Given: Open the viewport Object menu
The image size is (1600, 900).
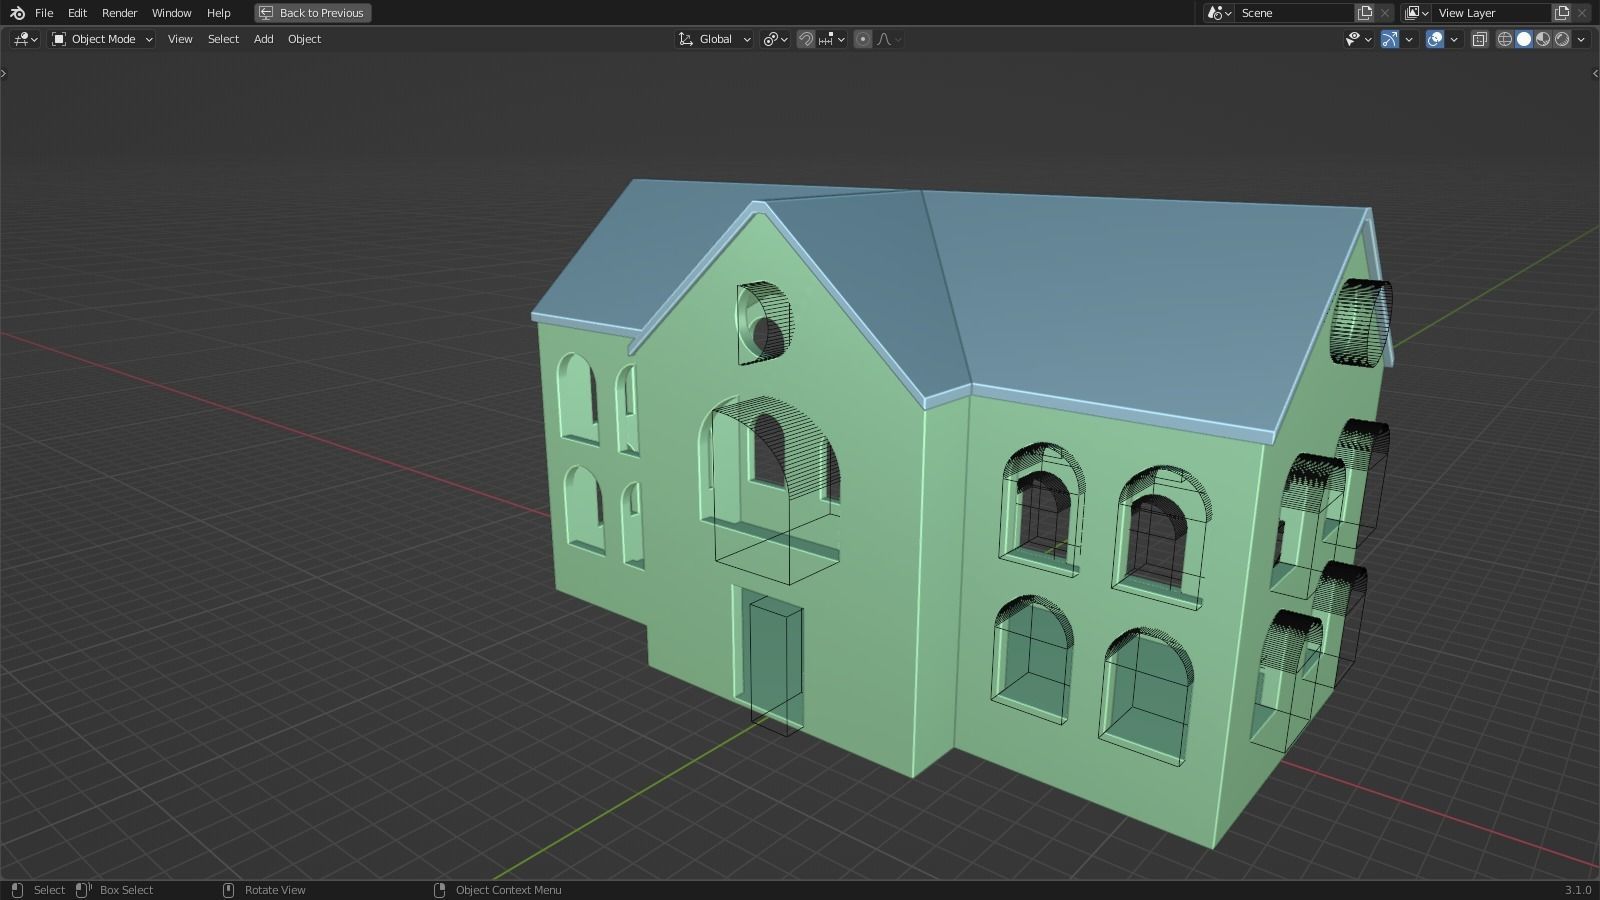Looking at the screenshot, I should tap(304, 39).
